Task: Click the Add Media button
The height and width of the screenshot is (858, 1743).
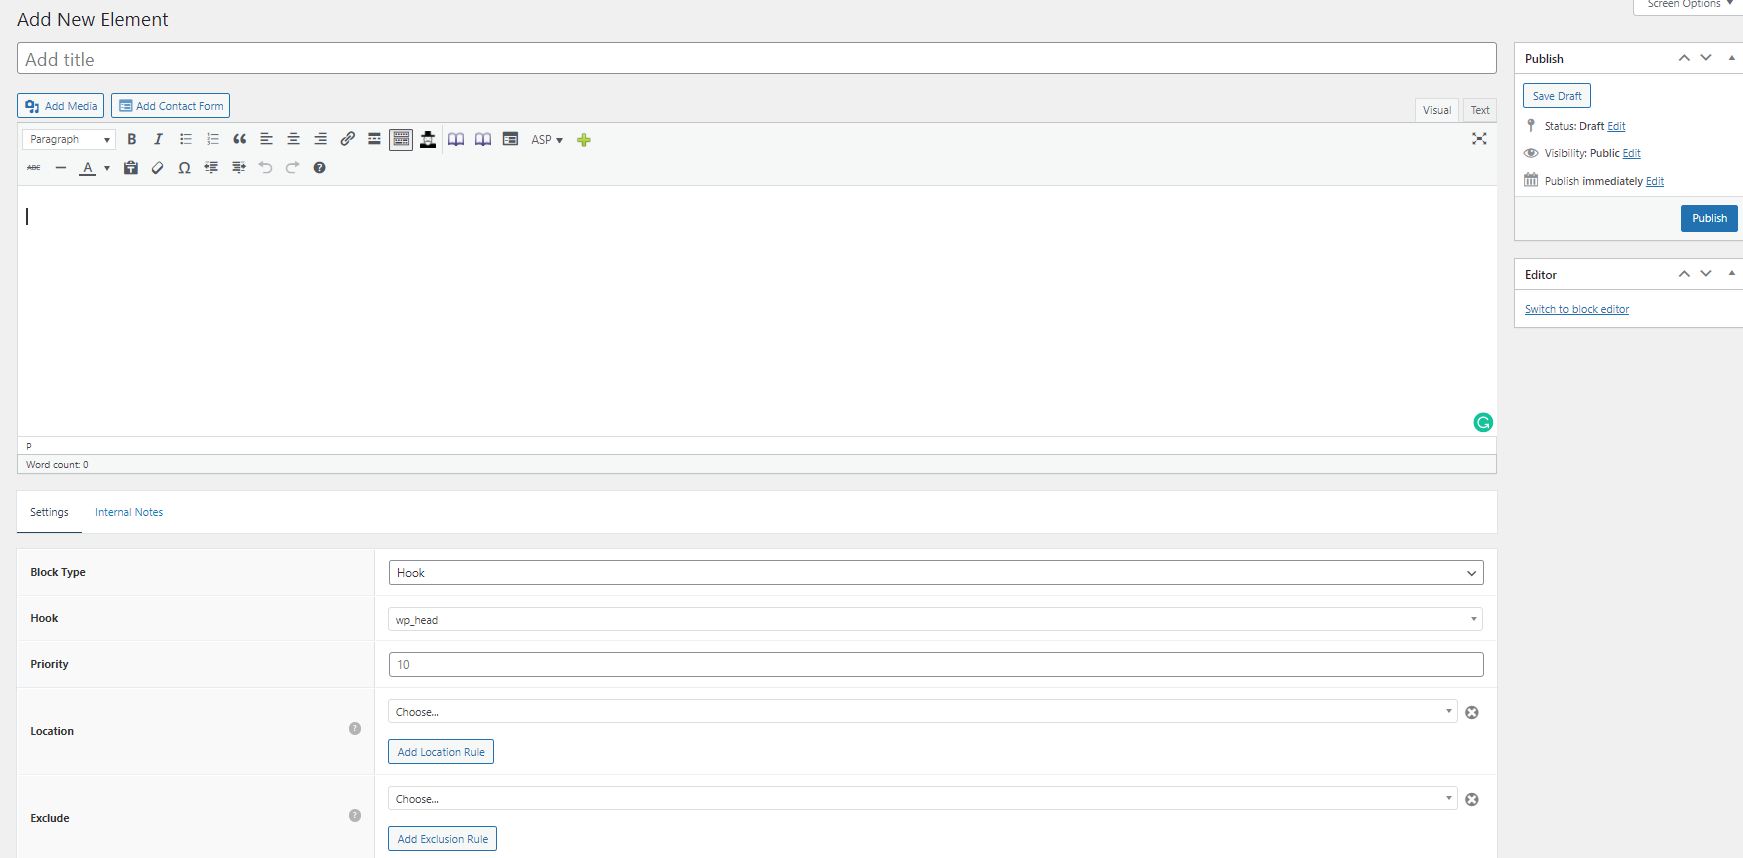Action: 60,106
